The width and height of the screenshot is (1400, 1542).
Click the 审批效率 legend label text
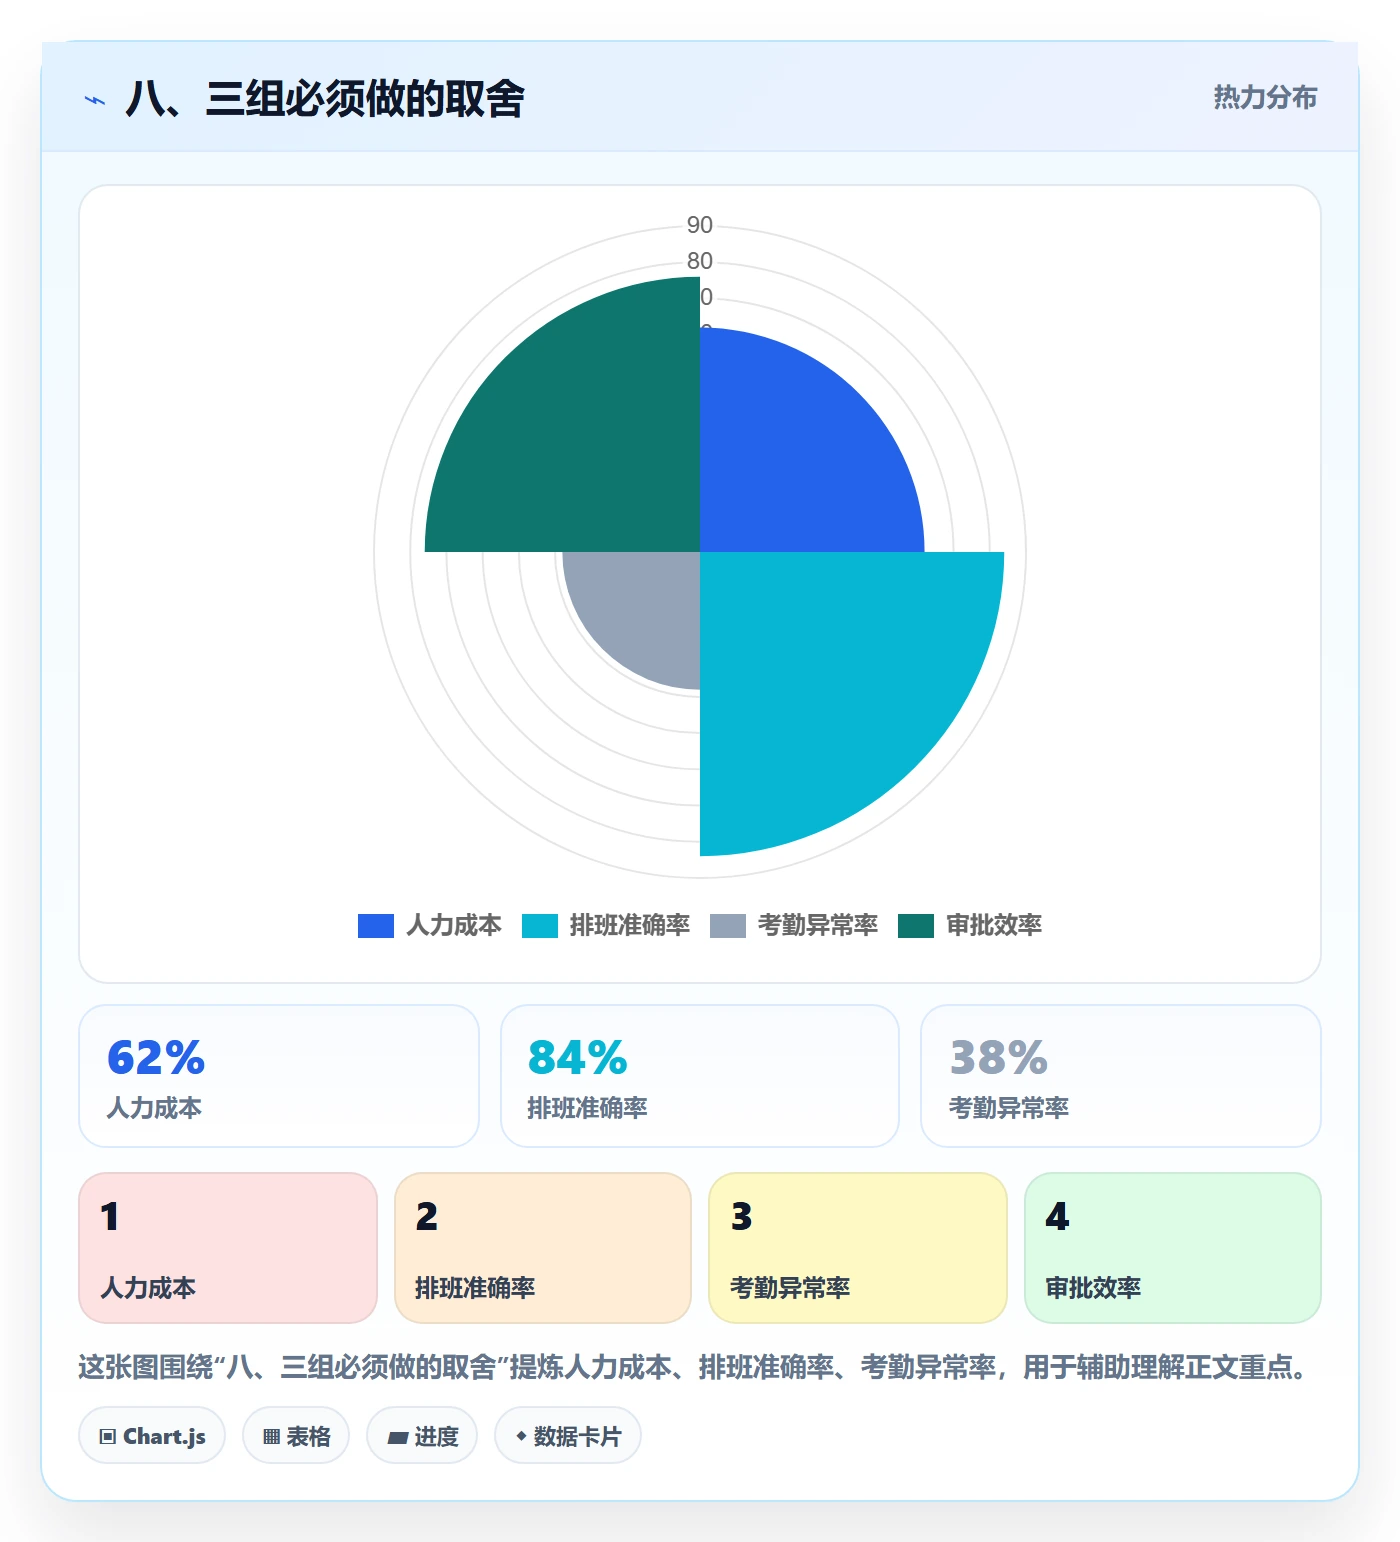[x=994, y=926]
